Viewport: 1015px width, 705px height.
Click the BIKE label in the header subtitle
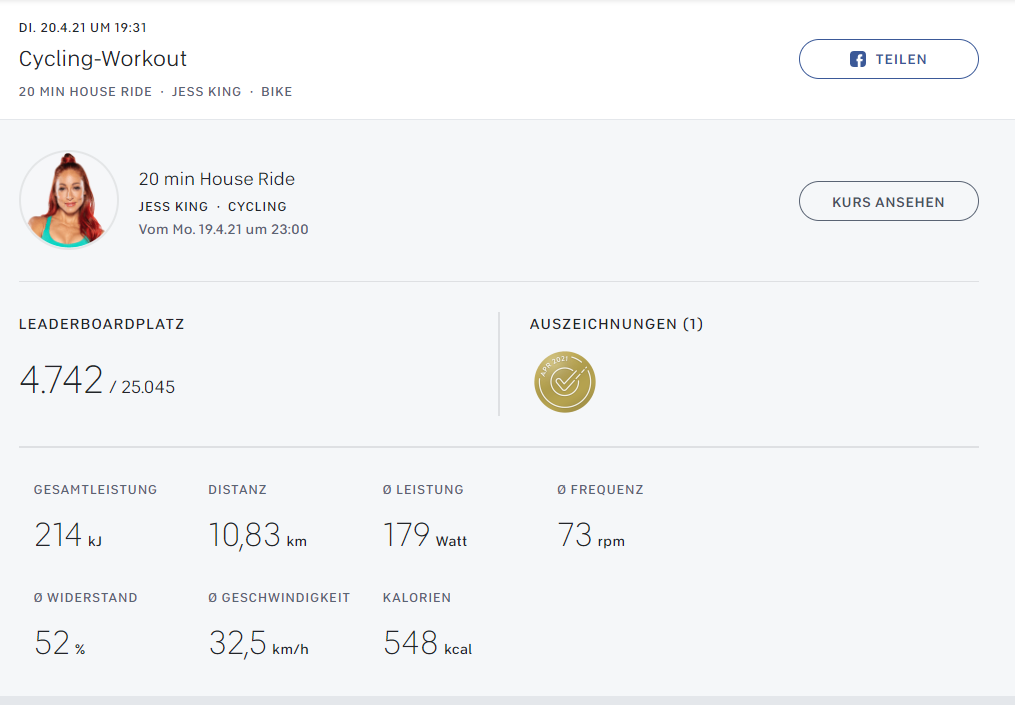pyautogui.click(x=277, y=91)
